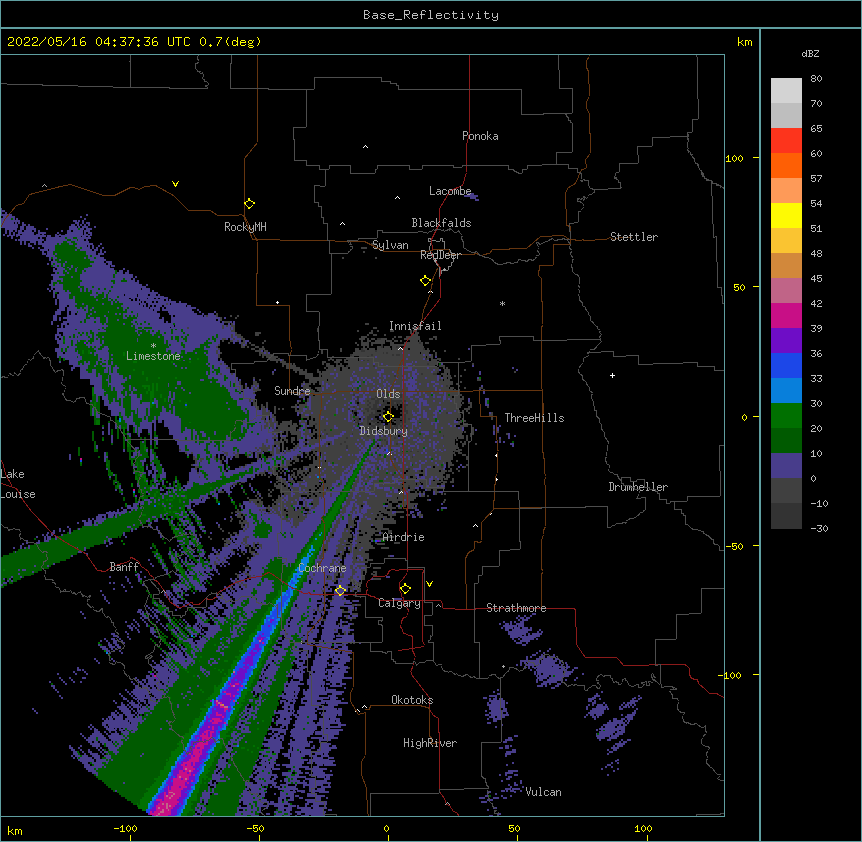Click the 100 tick on the right vertical axis
Image resolution: width=862 pixels, height=842 pixels.
(x=734, y=158)
